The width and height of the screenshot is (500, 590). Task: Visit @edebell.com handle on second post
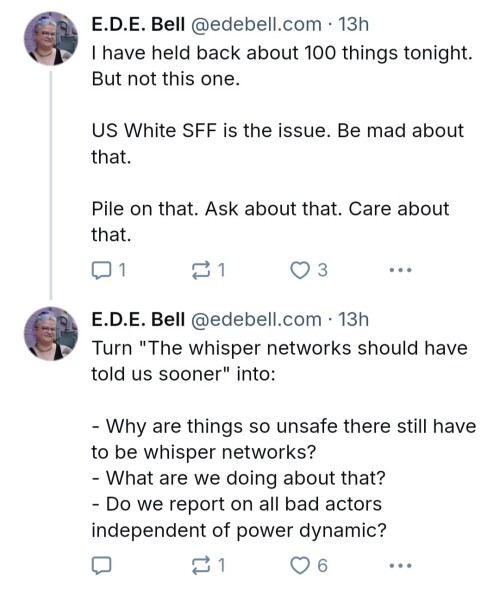(257, 320)
